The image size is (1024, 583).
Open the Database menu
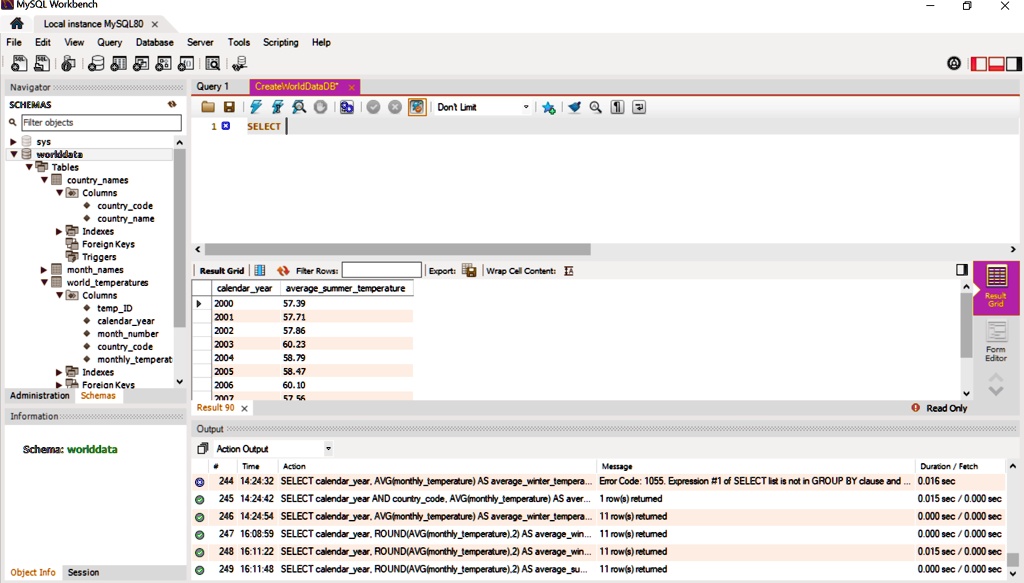(x=154, y=42)
